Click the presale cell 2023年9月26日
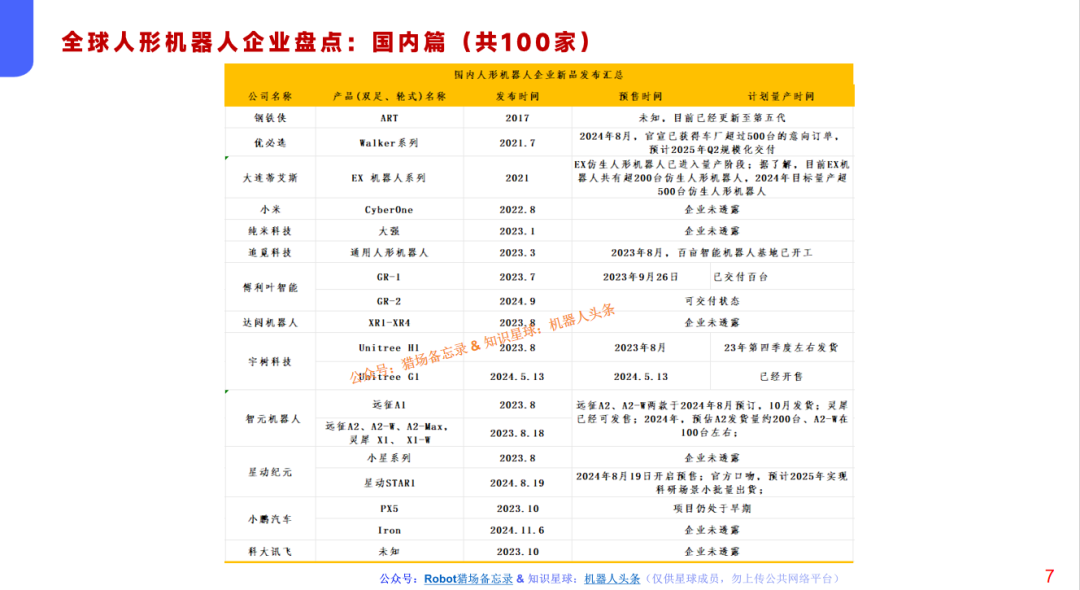 pyautogui.click(x=641, y=277)
